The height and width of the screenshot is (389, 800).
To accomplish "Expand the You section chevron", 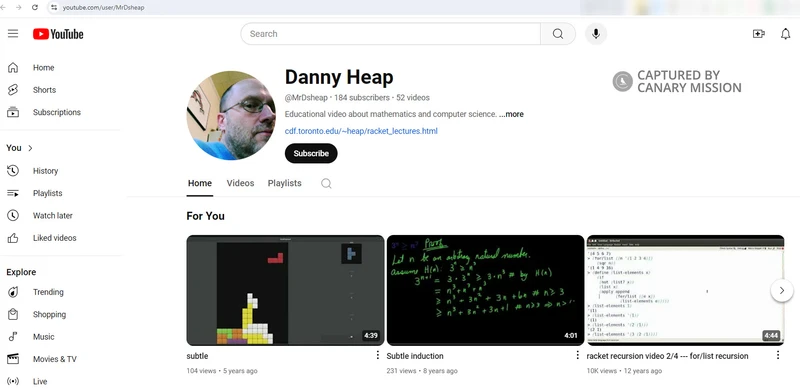I will (30, 148).
